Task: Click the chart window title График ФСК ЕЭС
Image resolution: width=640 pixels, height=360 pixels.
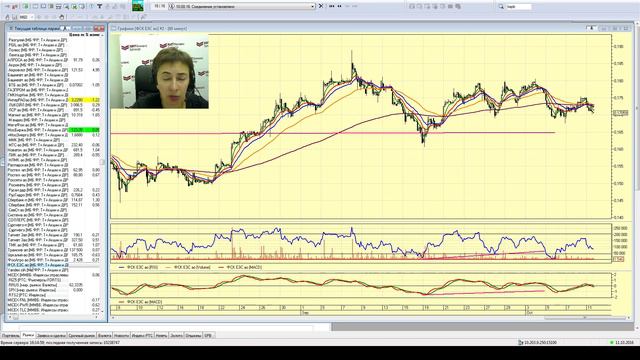Action: click(x=152, y=29)
